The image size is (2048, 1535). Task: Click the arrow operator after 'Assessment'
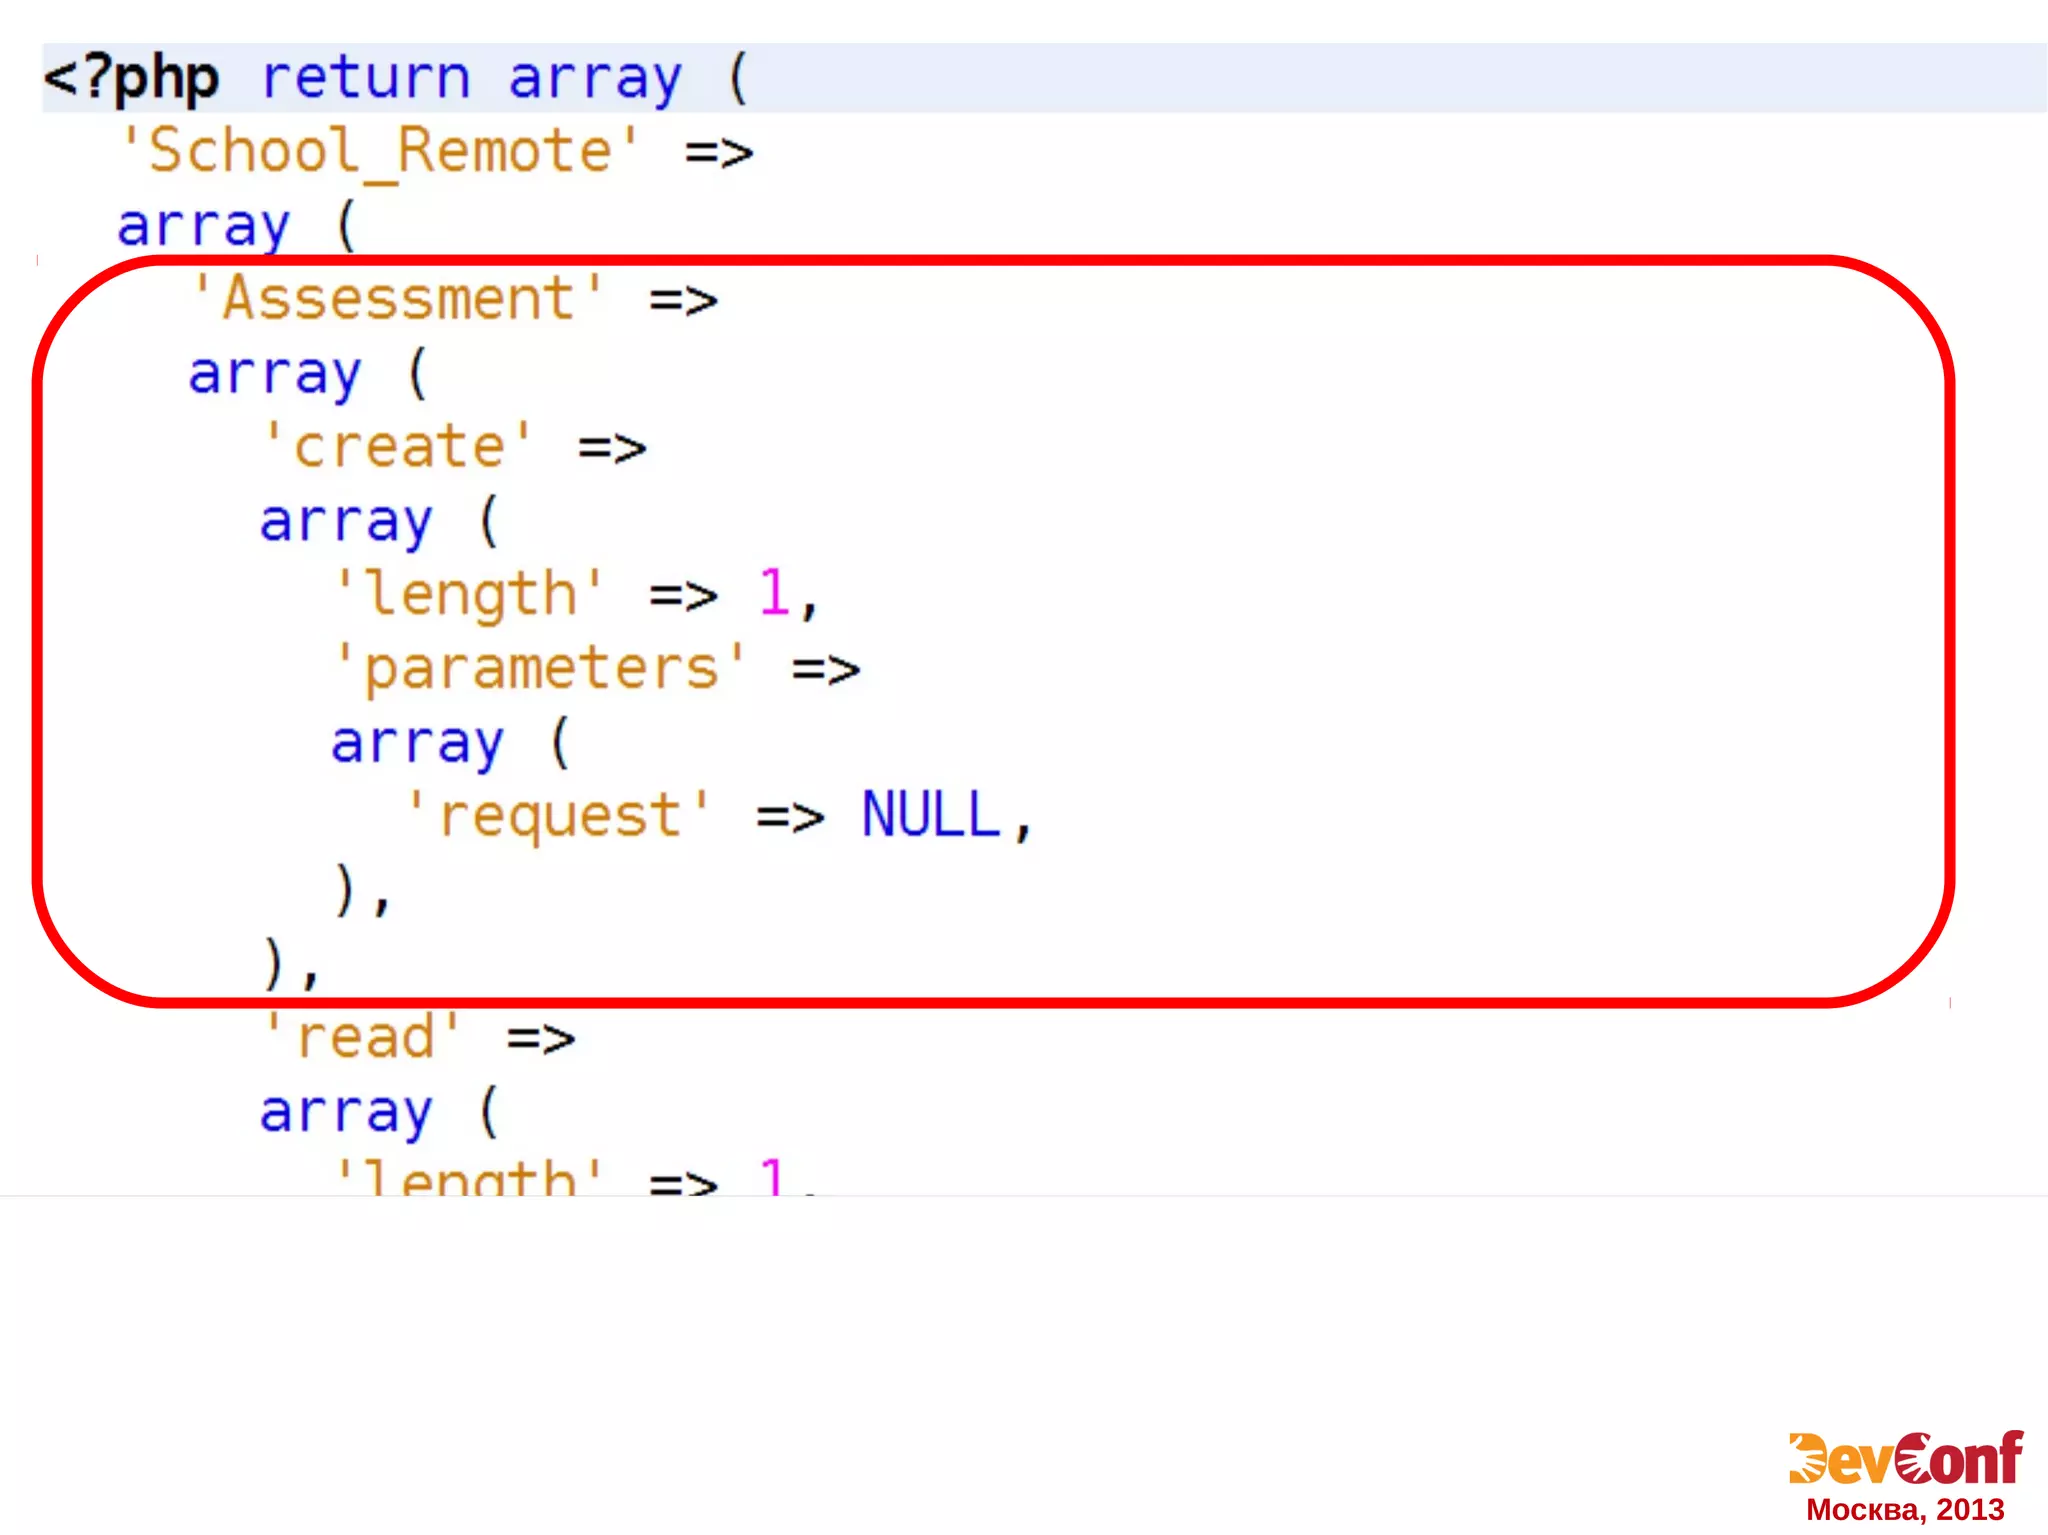(x=683, y=301)
